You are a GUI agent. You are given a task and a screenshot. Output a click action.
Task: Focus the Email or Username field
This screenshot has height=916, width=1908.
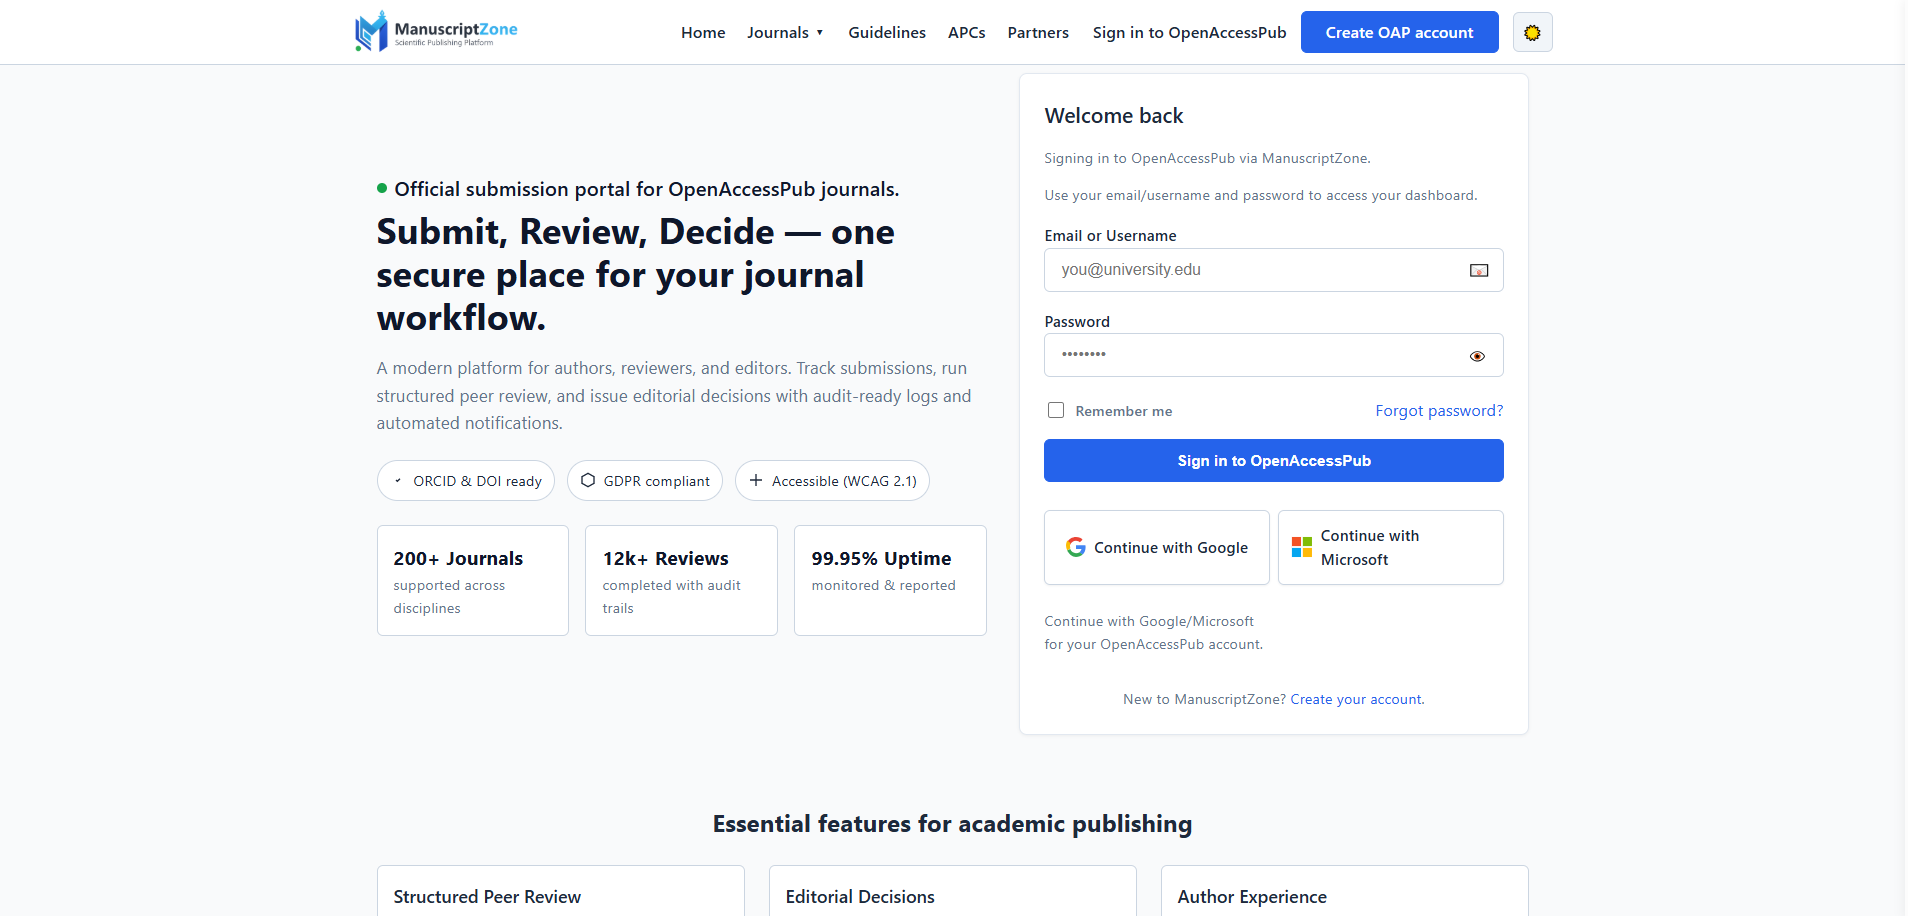[x=1255, y=270]
